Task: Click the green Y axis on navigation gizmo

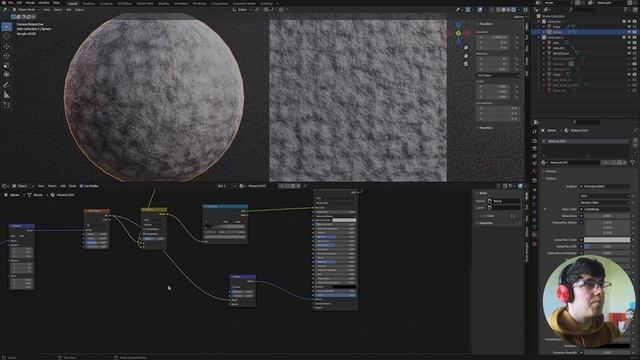Action: 458,33
